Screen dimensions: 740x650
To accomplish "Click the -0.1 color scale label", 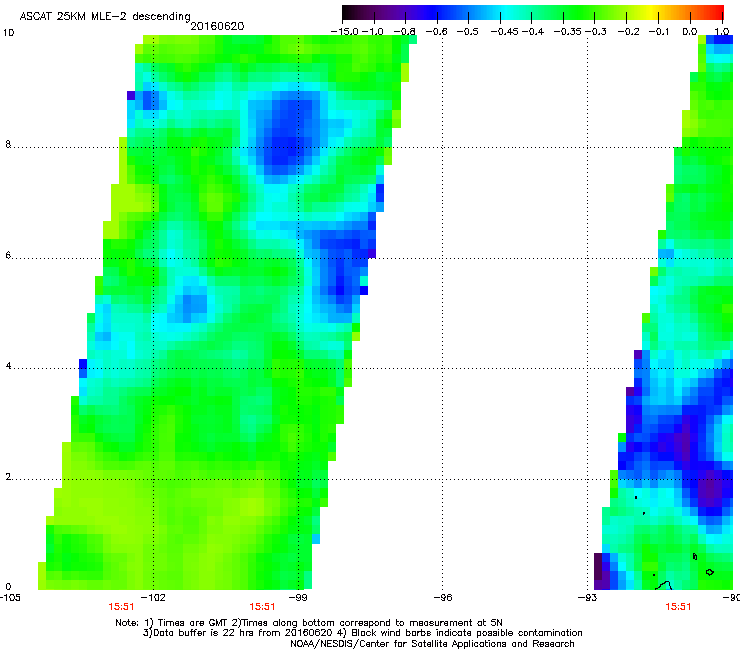I will [x=659, y=32].
